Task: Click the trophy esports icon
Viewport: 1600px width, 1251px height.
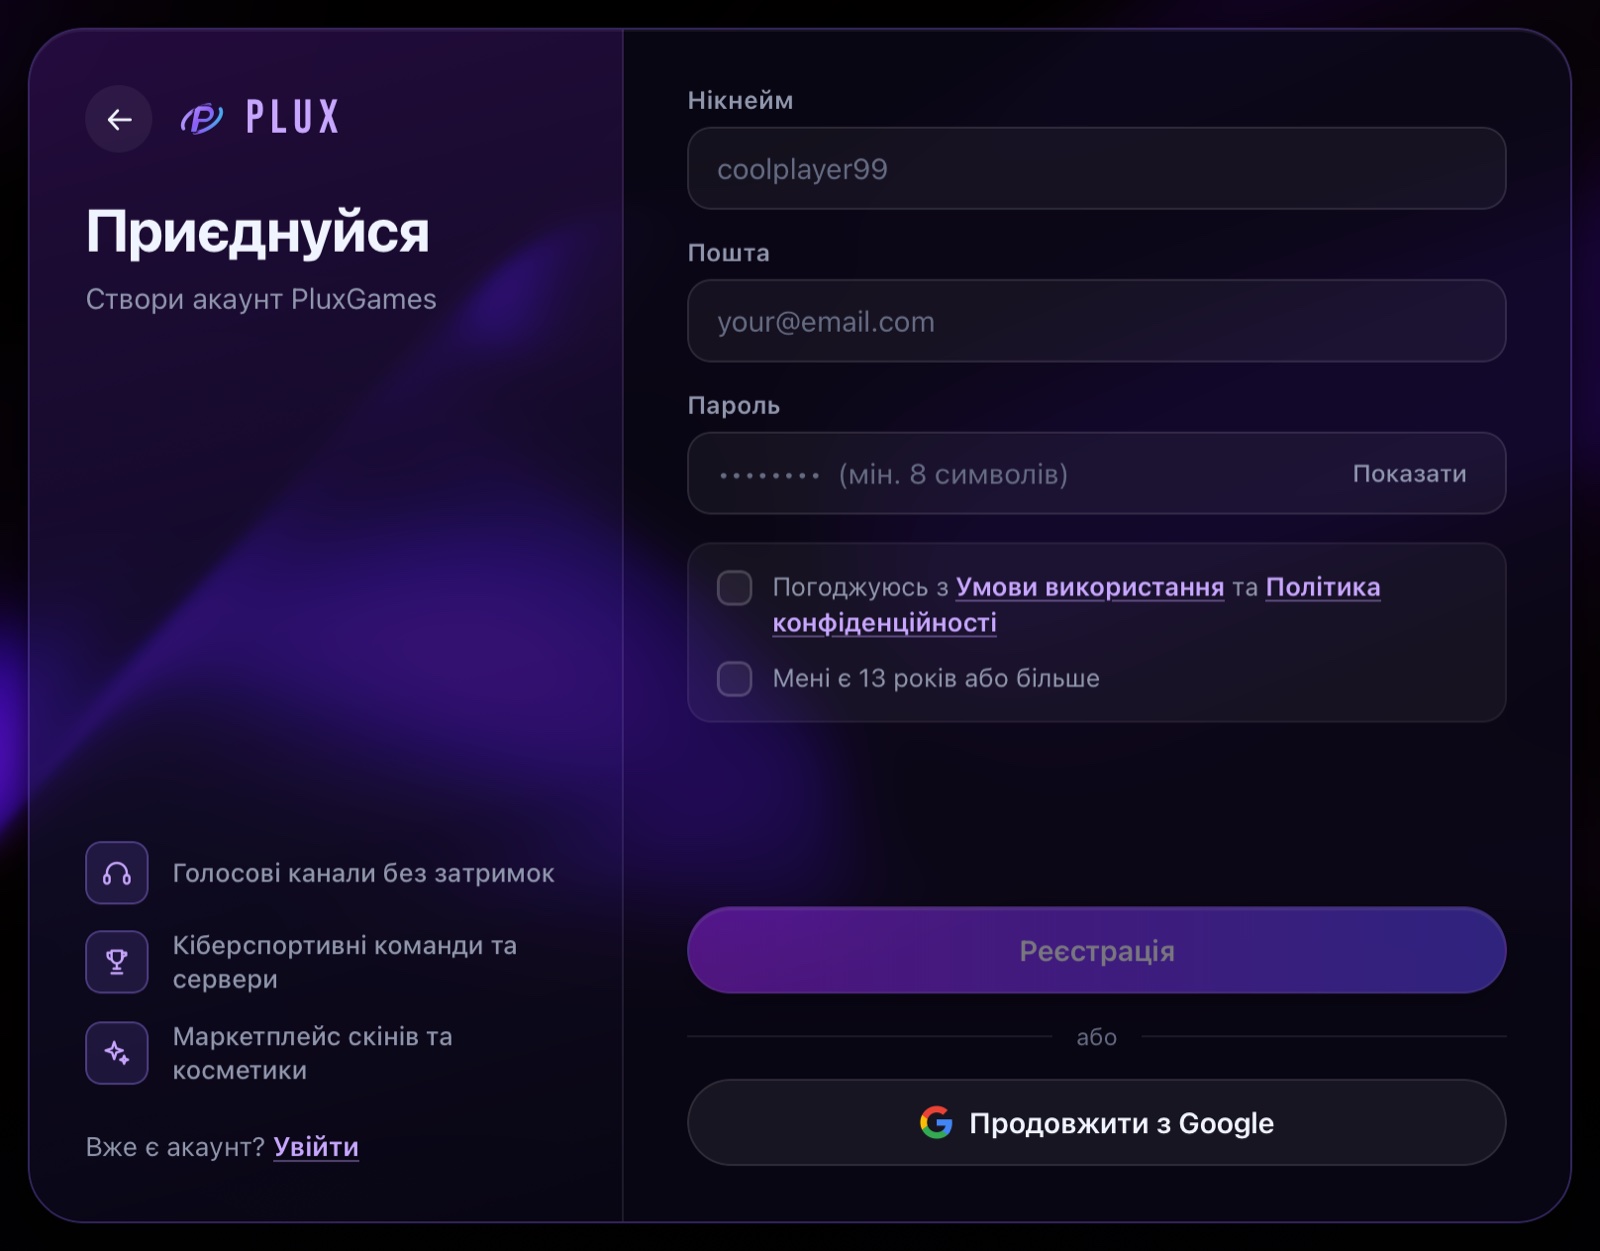Action: [117, 962]
